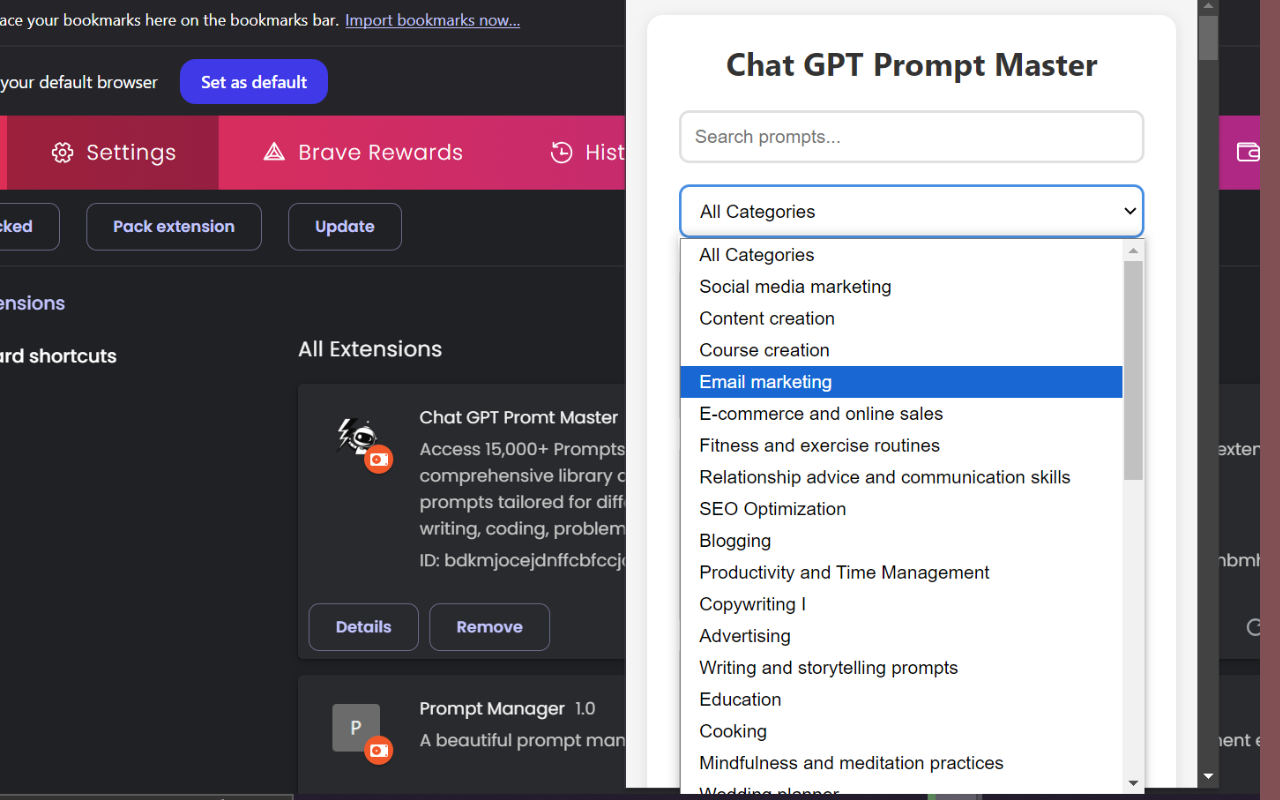
Task: Select Email marketing category
Action: click(901, 382)
